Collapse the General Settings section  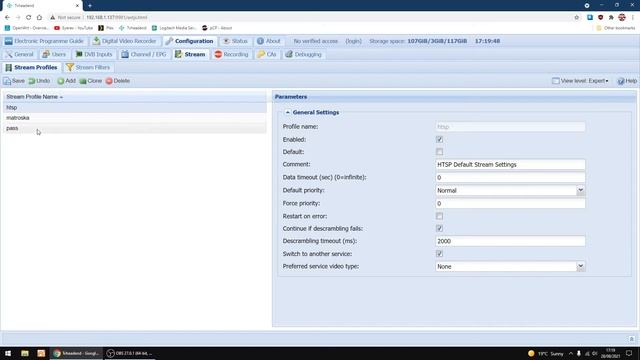tap(287, 112)
